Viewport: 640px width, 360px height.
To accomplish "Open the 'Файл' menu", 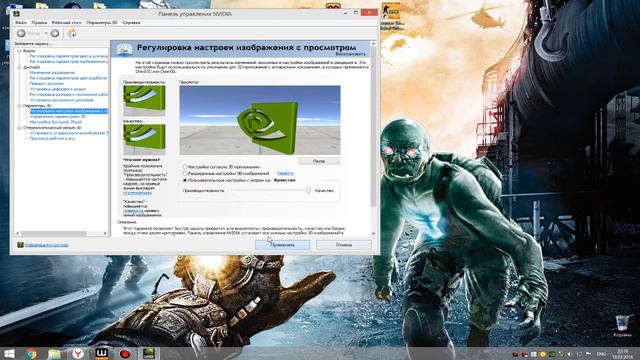I will tap(21, 22).
